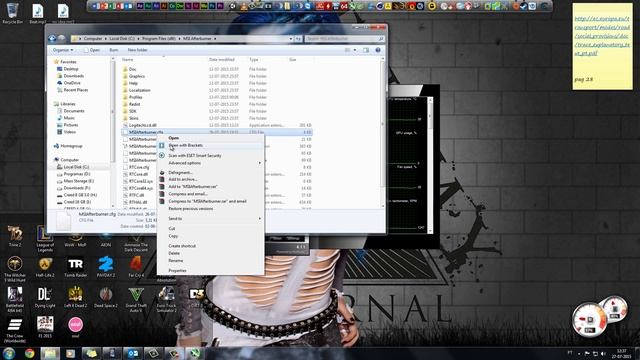
Task: Click the Windows Start orb
Action: pos(9,353)
